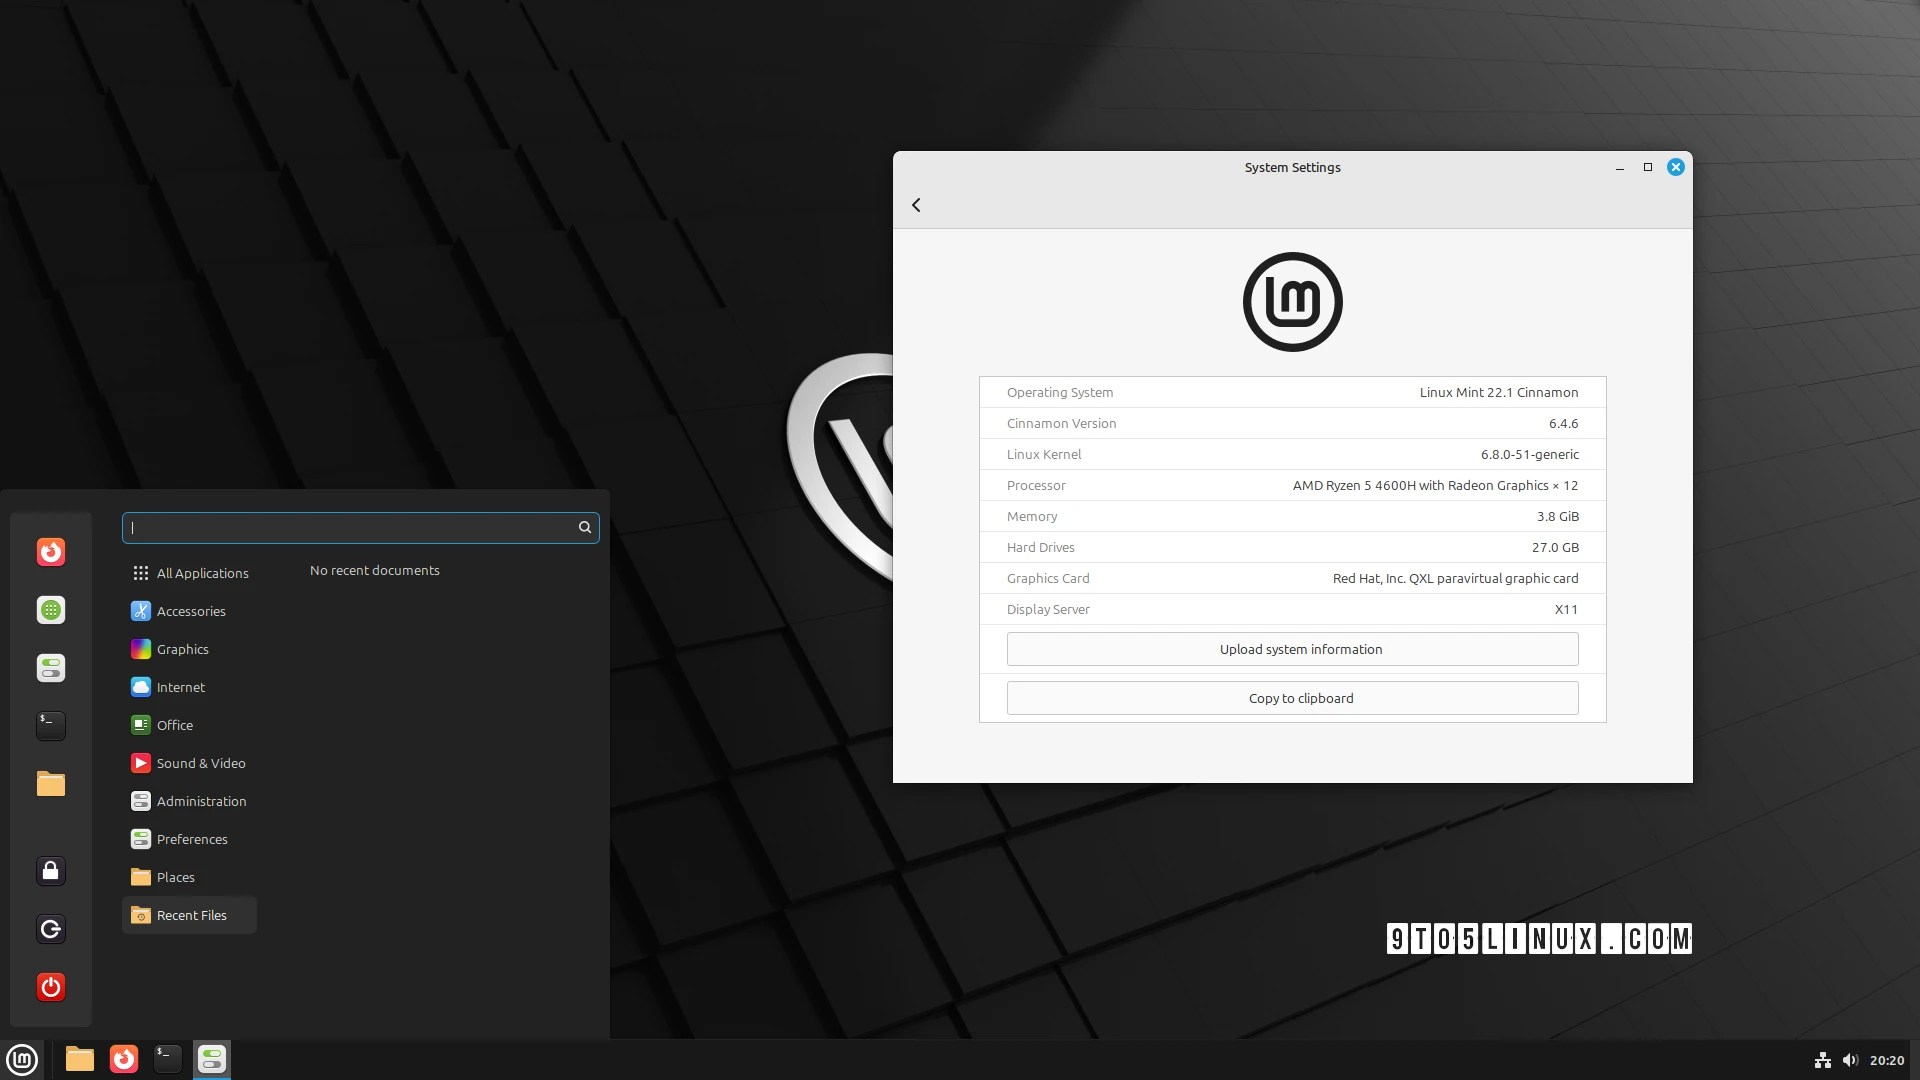Click the Log Out icon

point(51,929)
